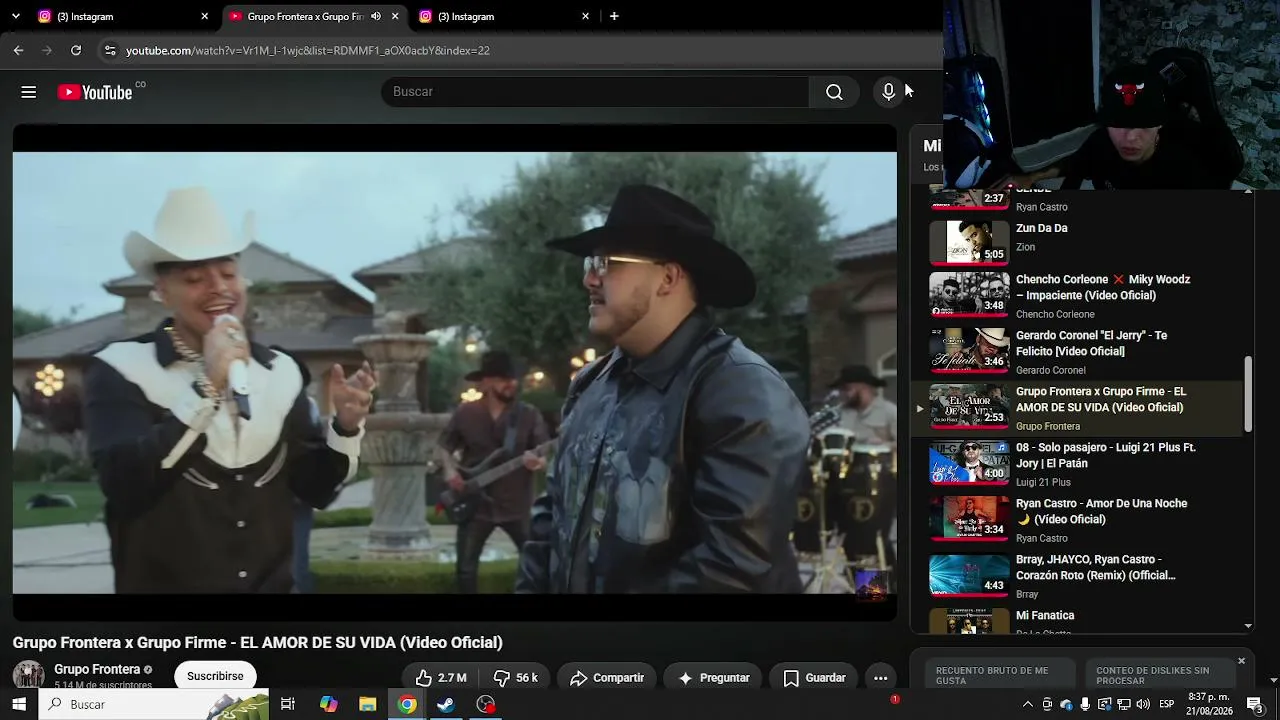Open volume control in system tray

pyautogui.click(x=1143, y=704)
